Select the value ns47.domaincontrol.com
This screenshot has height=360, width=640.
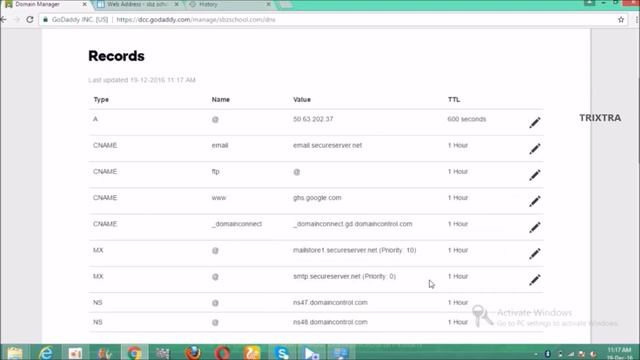(330, 302)
